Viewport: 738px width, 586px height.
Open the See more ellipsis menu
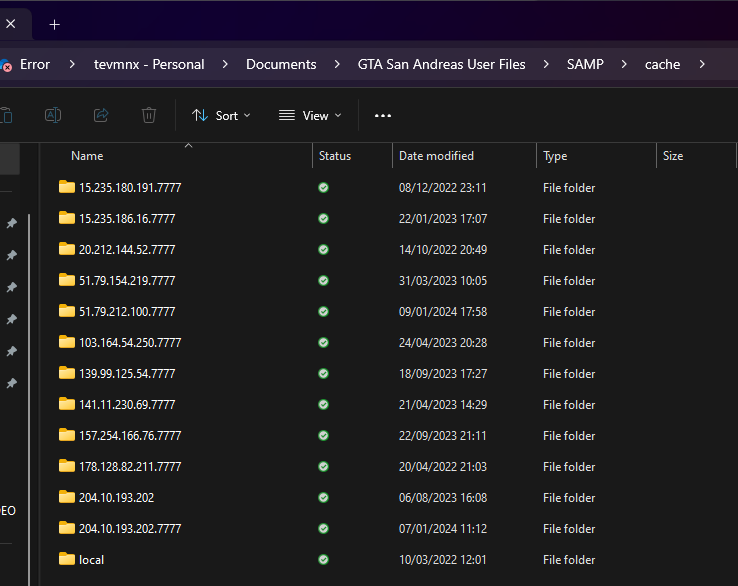pos(383,116)
